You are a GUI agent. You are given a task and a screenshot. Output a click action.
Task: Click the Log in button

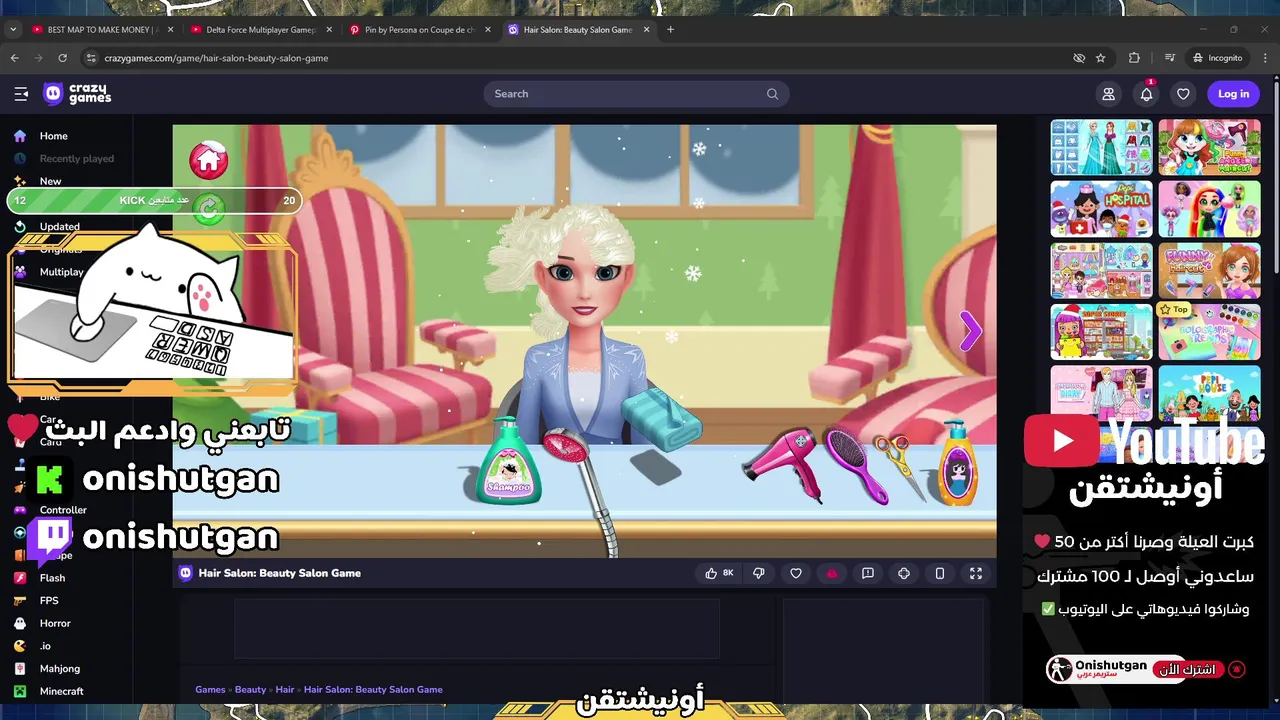click(x=1233, y=94)
